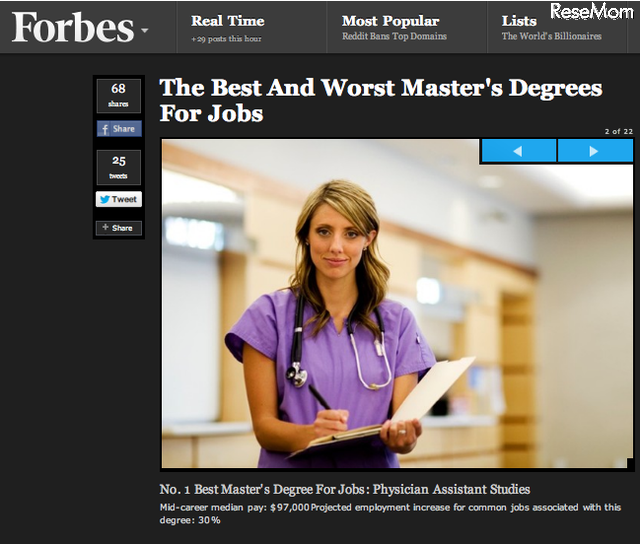Open the Real Time menu
Image resolution: width=640 pixels, height=544 pixels.
pyautogui.click(x=228, y=21)
